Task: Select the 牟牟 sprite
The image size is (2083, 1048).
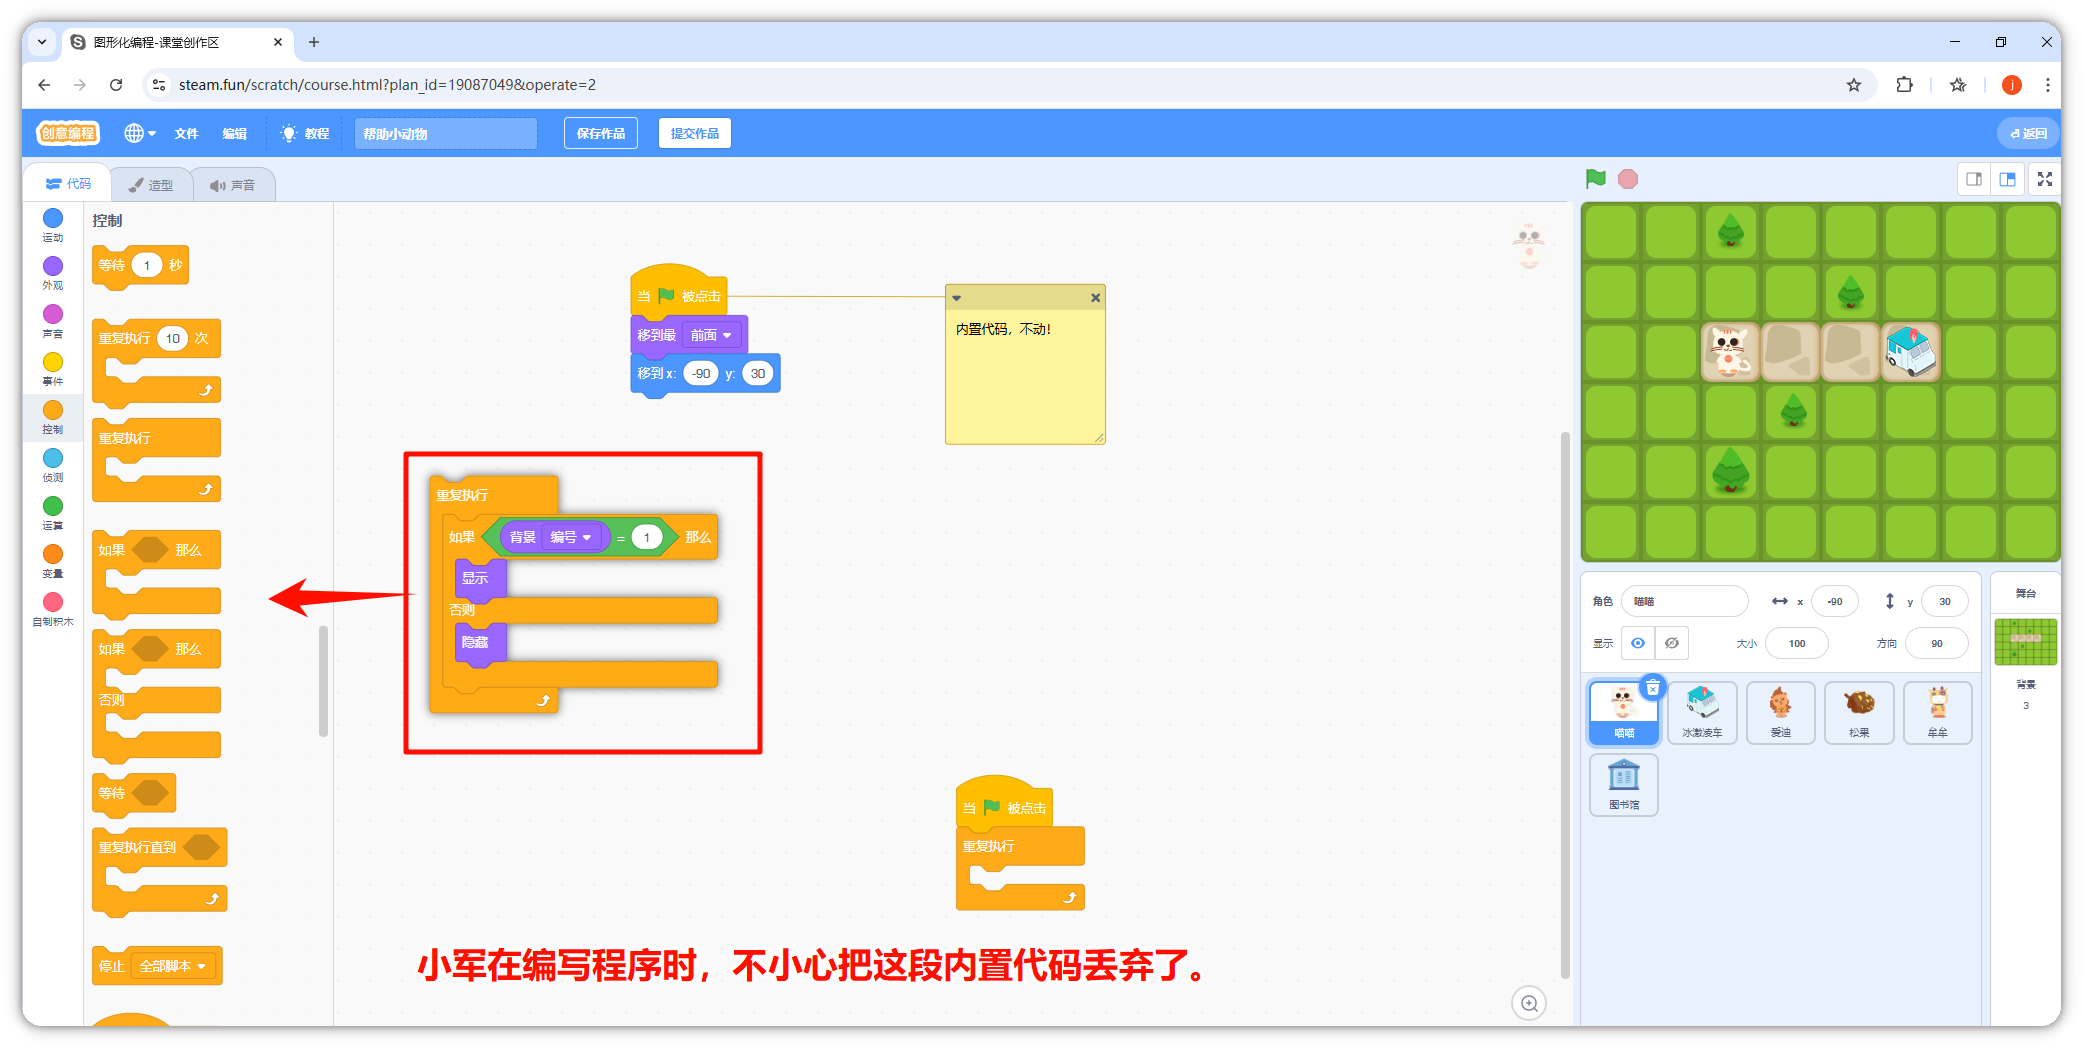Action: point(1938,712)
